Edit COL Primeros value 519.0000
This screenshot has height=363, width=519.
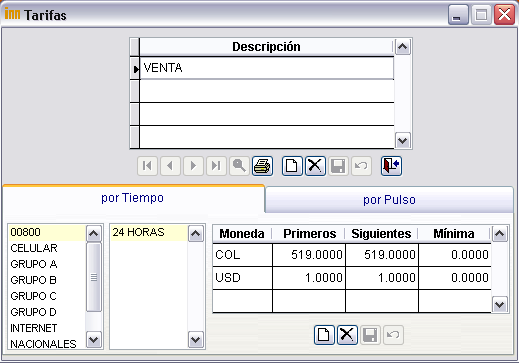[309, 255]
